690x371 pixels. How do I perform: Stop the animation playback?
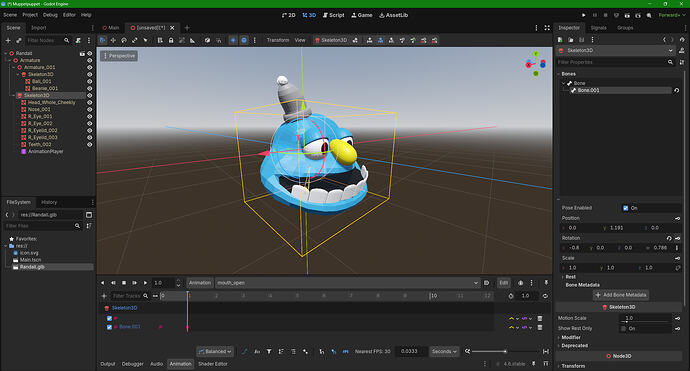(x=124, y=283)
